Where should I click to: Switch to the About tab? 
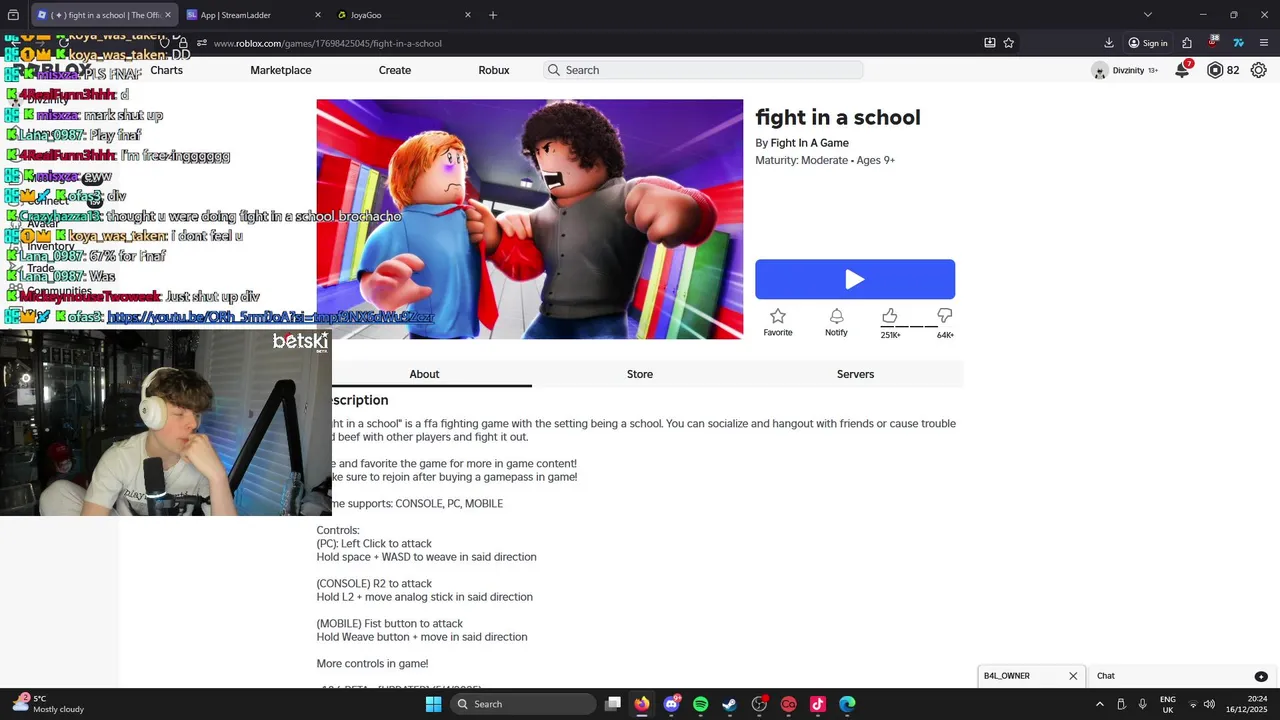click(424, 374)
